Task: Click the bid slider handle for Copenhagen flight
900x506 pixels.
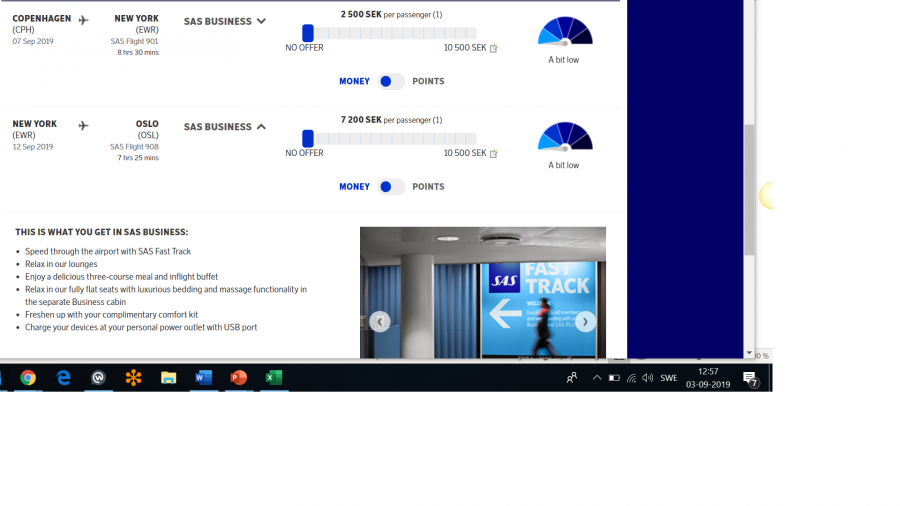Action: point(308,33)
